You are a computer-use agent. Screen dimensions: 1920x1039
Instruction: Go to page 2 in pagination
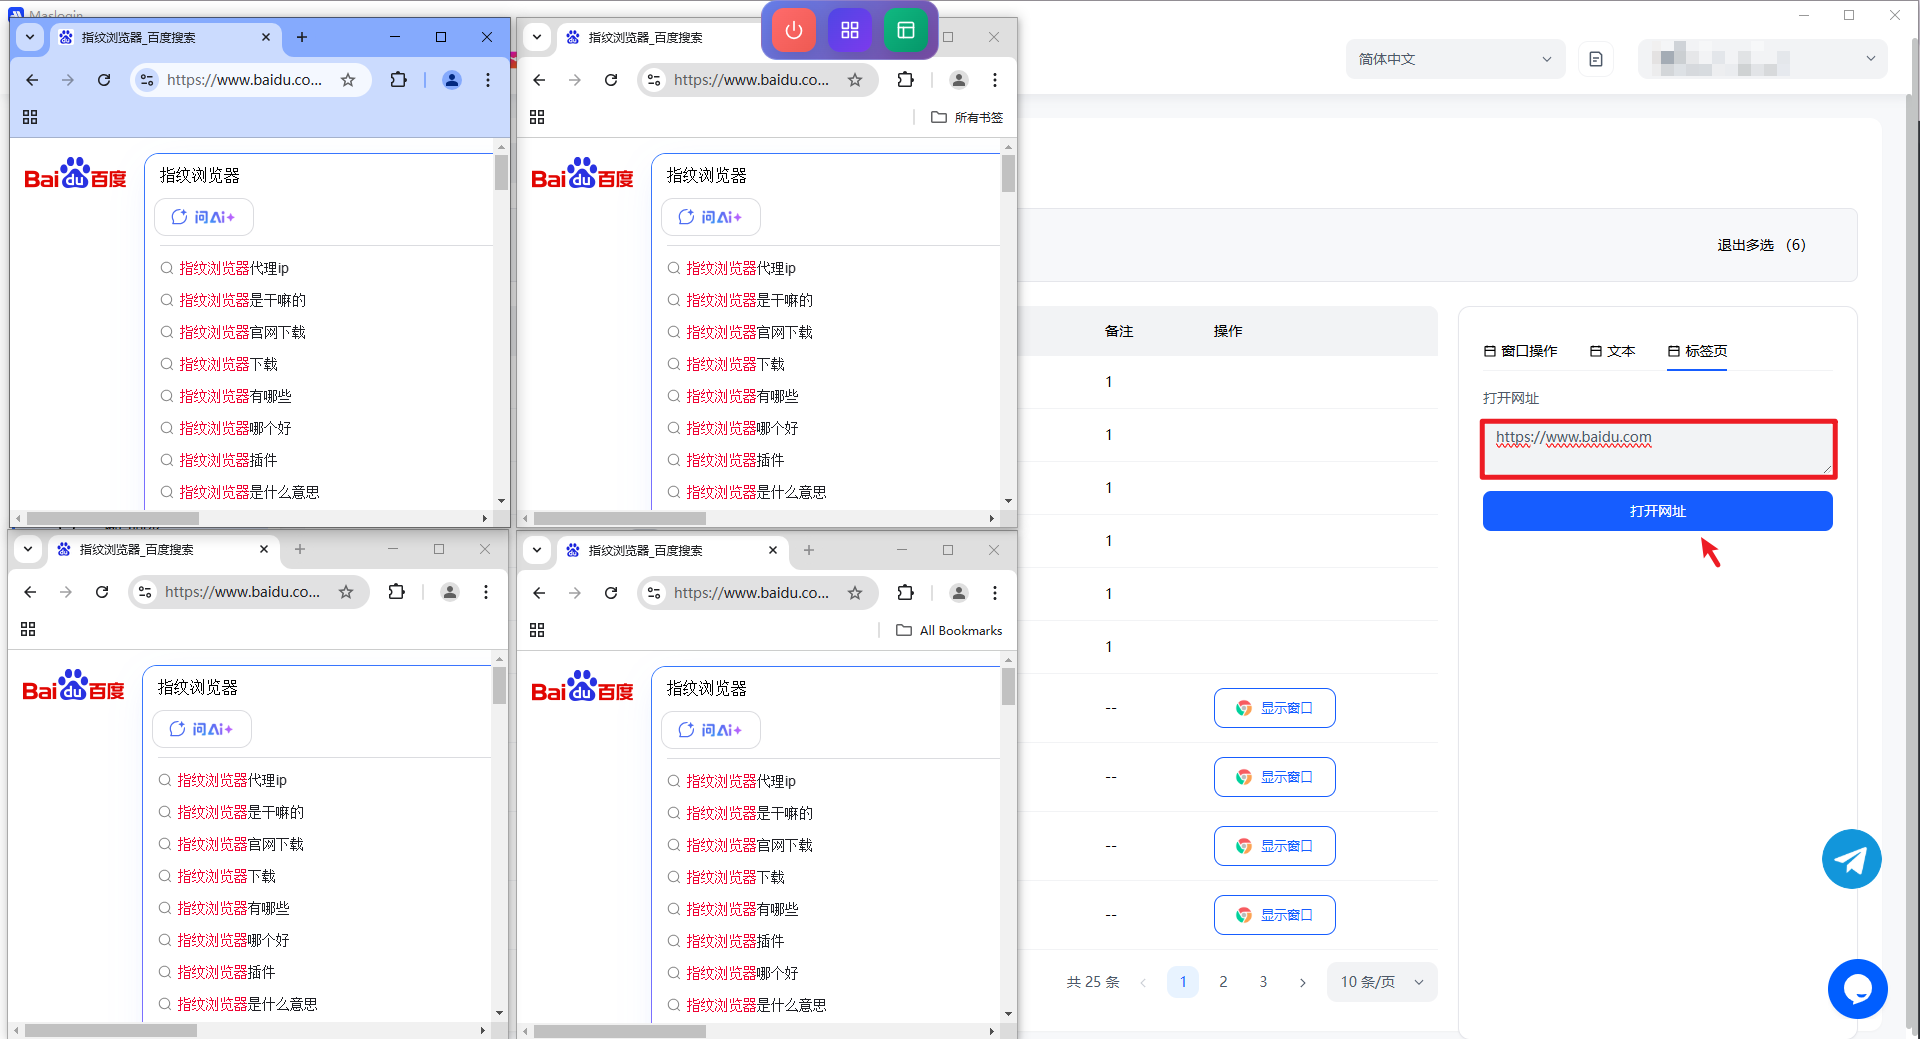coord(1223,982)
